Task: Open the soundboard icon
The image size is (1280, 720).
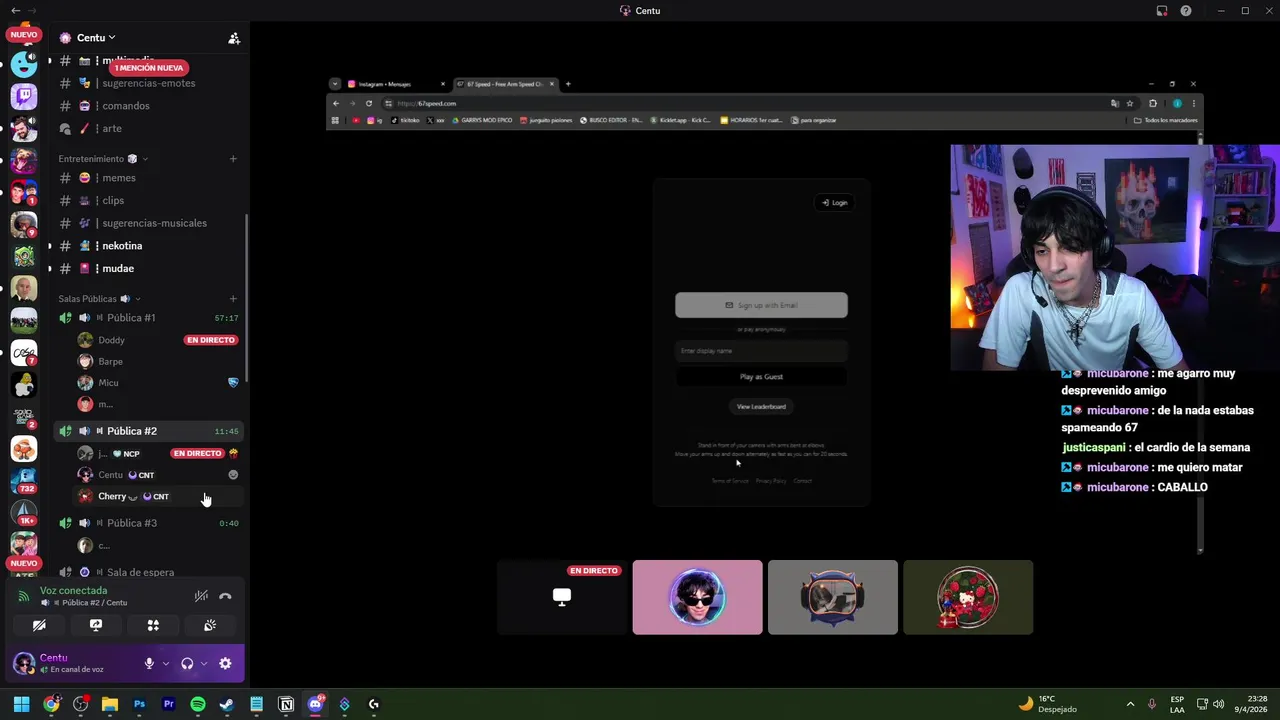Action: 210,625
